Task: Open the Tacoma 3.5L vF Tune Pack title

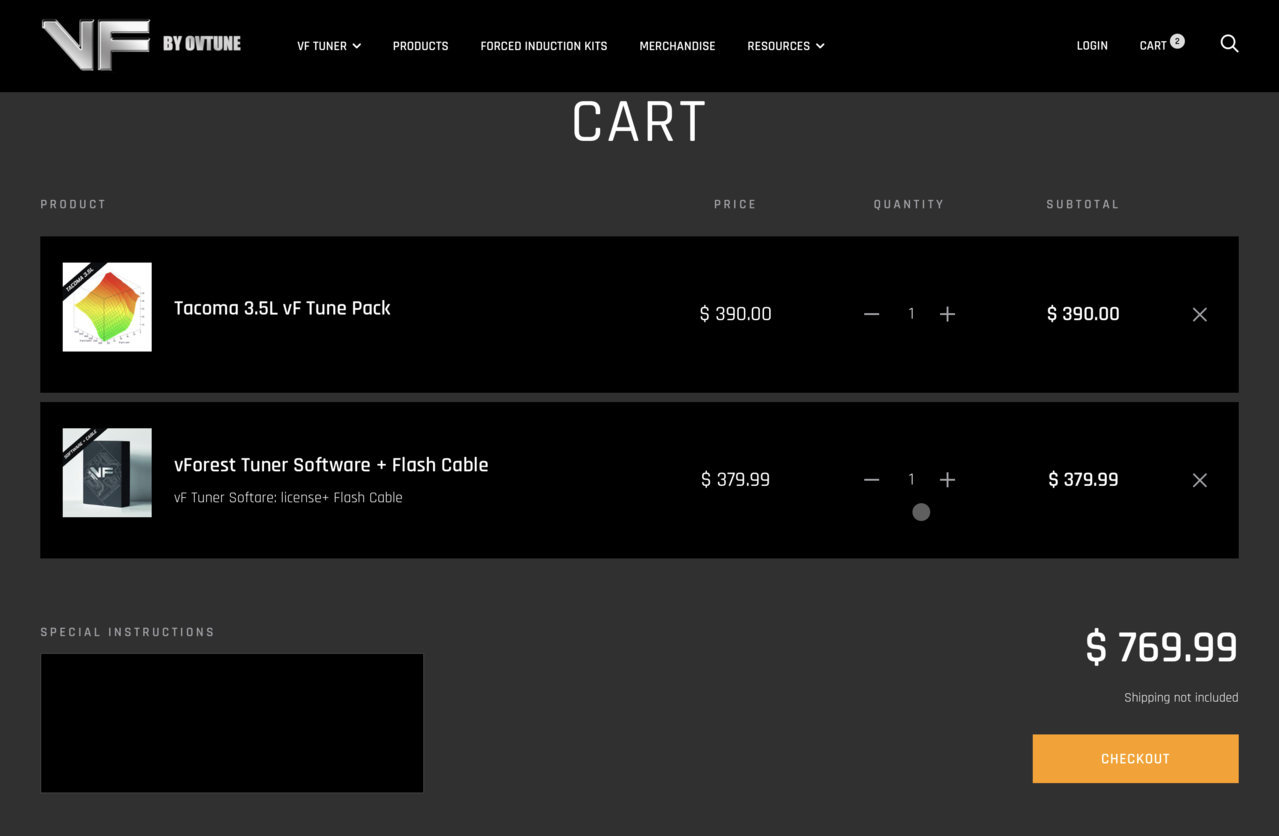Action: 282,308
